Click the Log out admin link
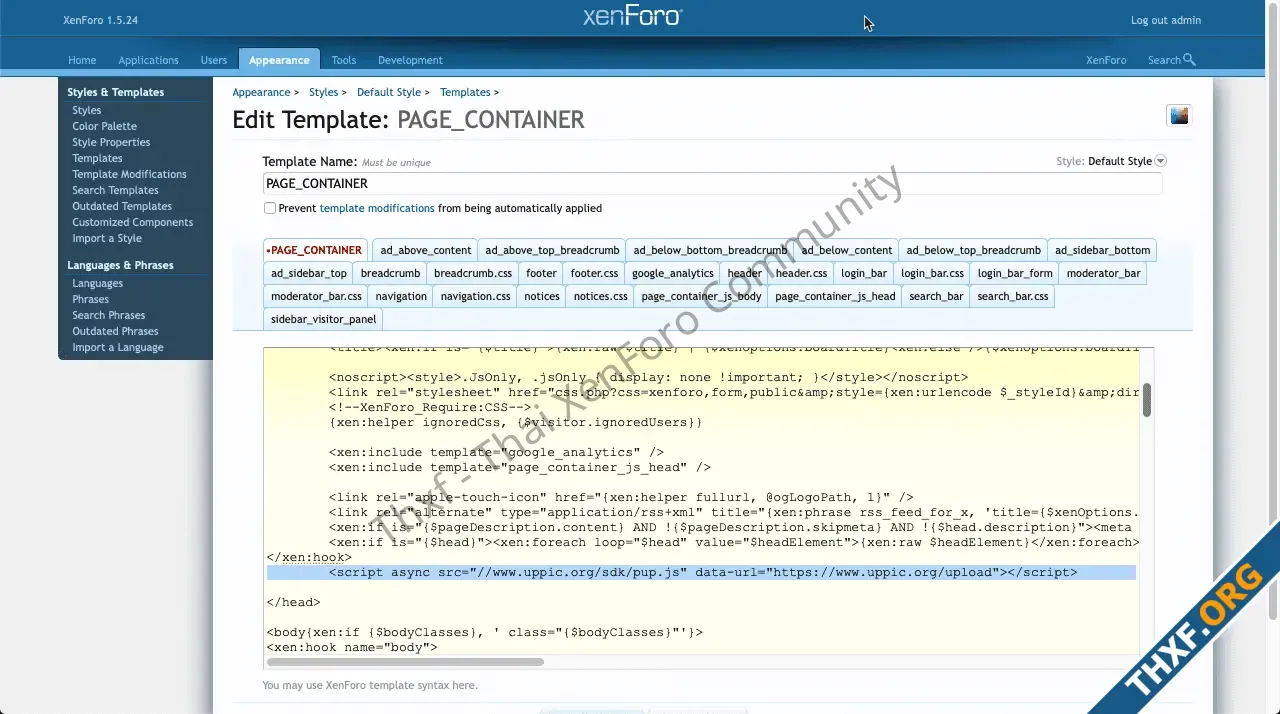 pyautogui.click(x=1166, y=20)
